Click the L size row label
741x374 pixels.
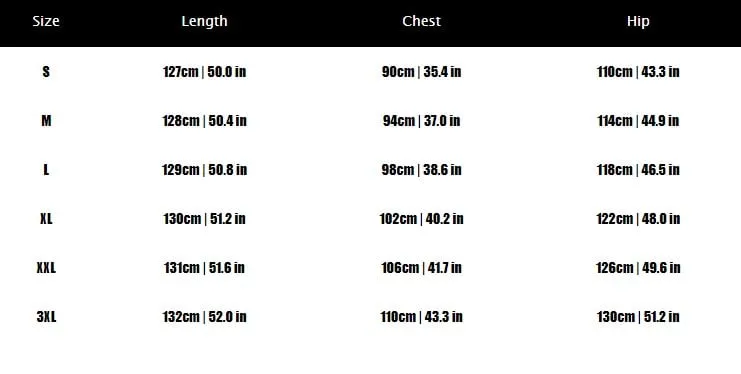(46, 170)
